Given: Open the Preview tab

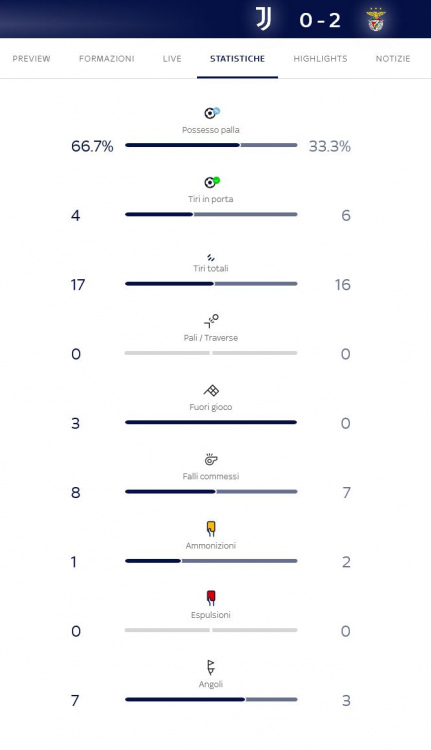Looking at the screenshot, I should (32, 58).
